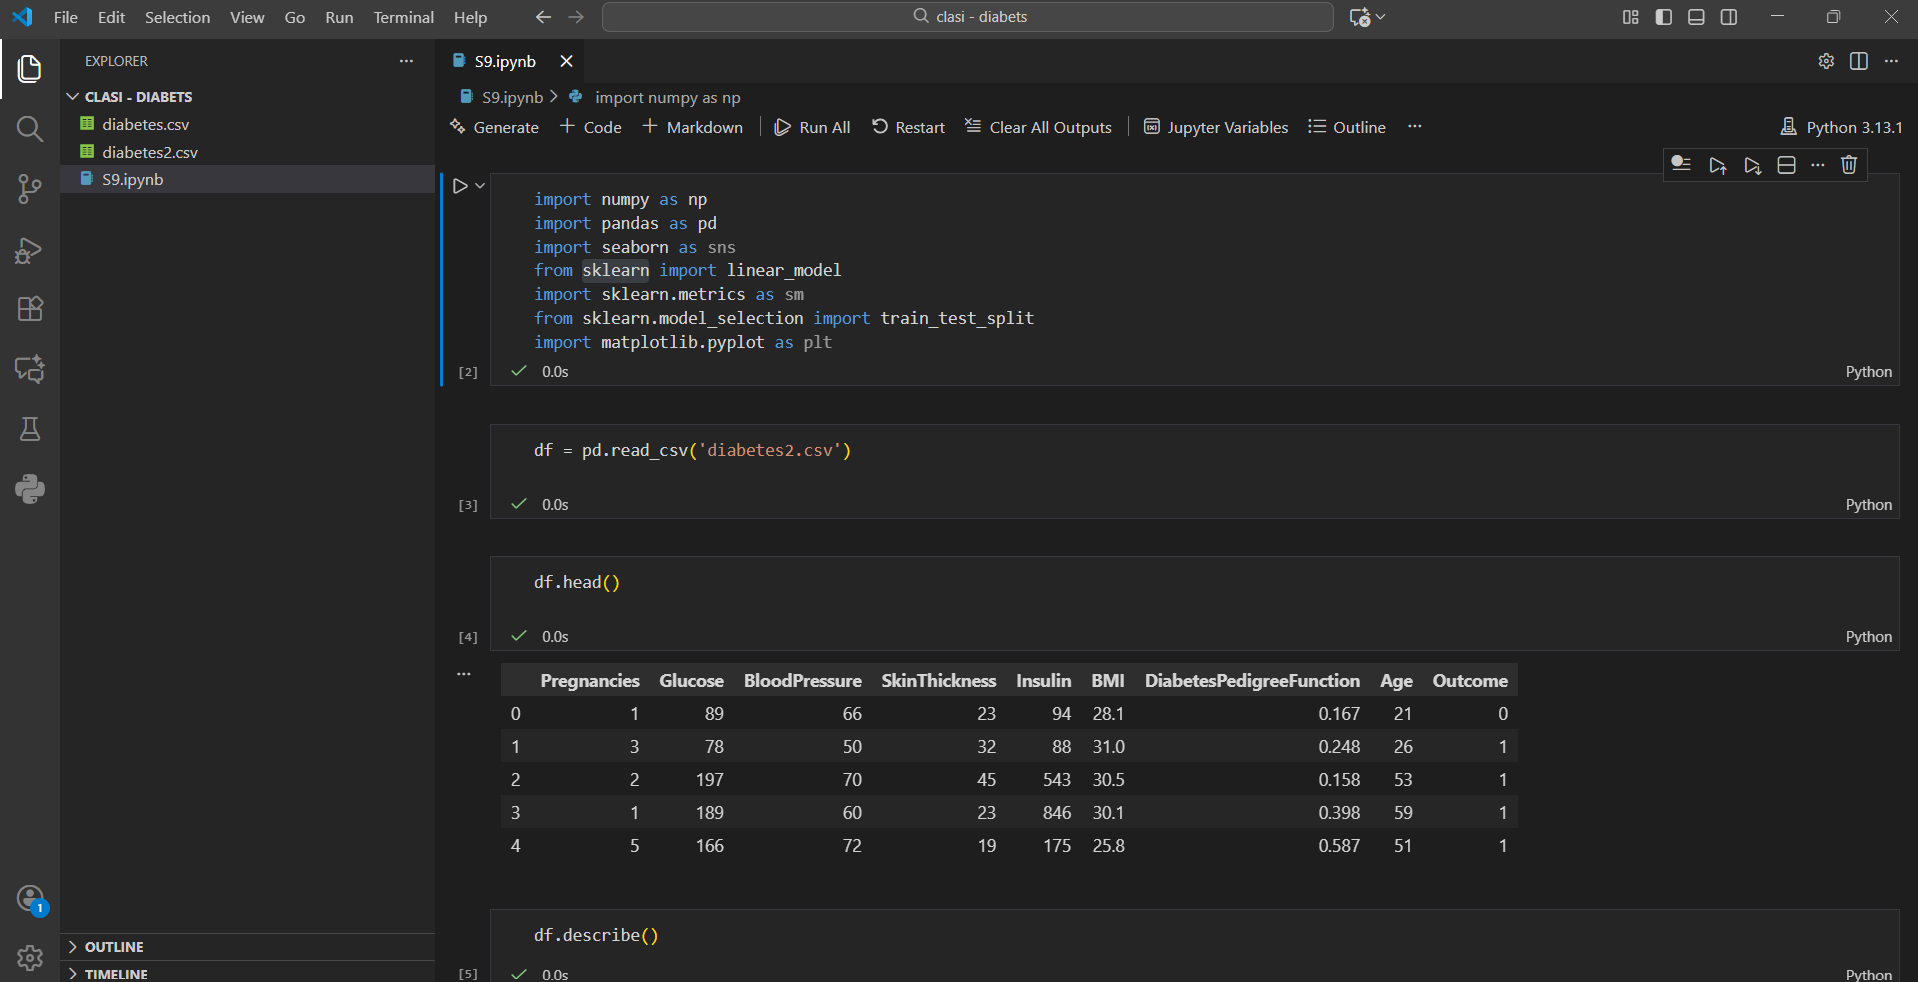Click the Restart kernel button
The image size is (1918, 982).
pyautogui.click(x=908, y=127)
